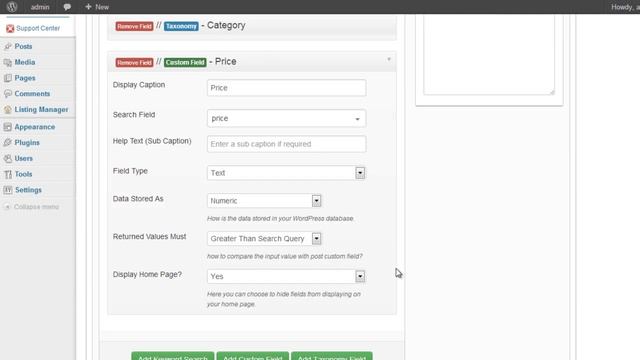This screenshot has height=360, width=640.
Task: Focus the Display Caption input
Action: point(286,88)
